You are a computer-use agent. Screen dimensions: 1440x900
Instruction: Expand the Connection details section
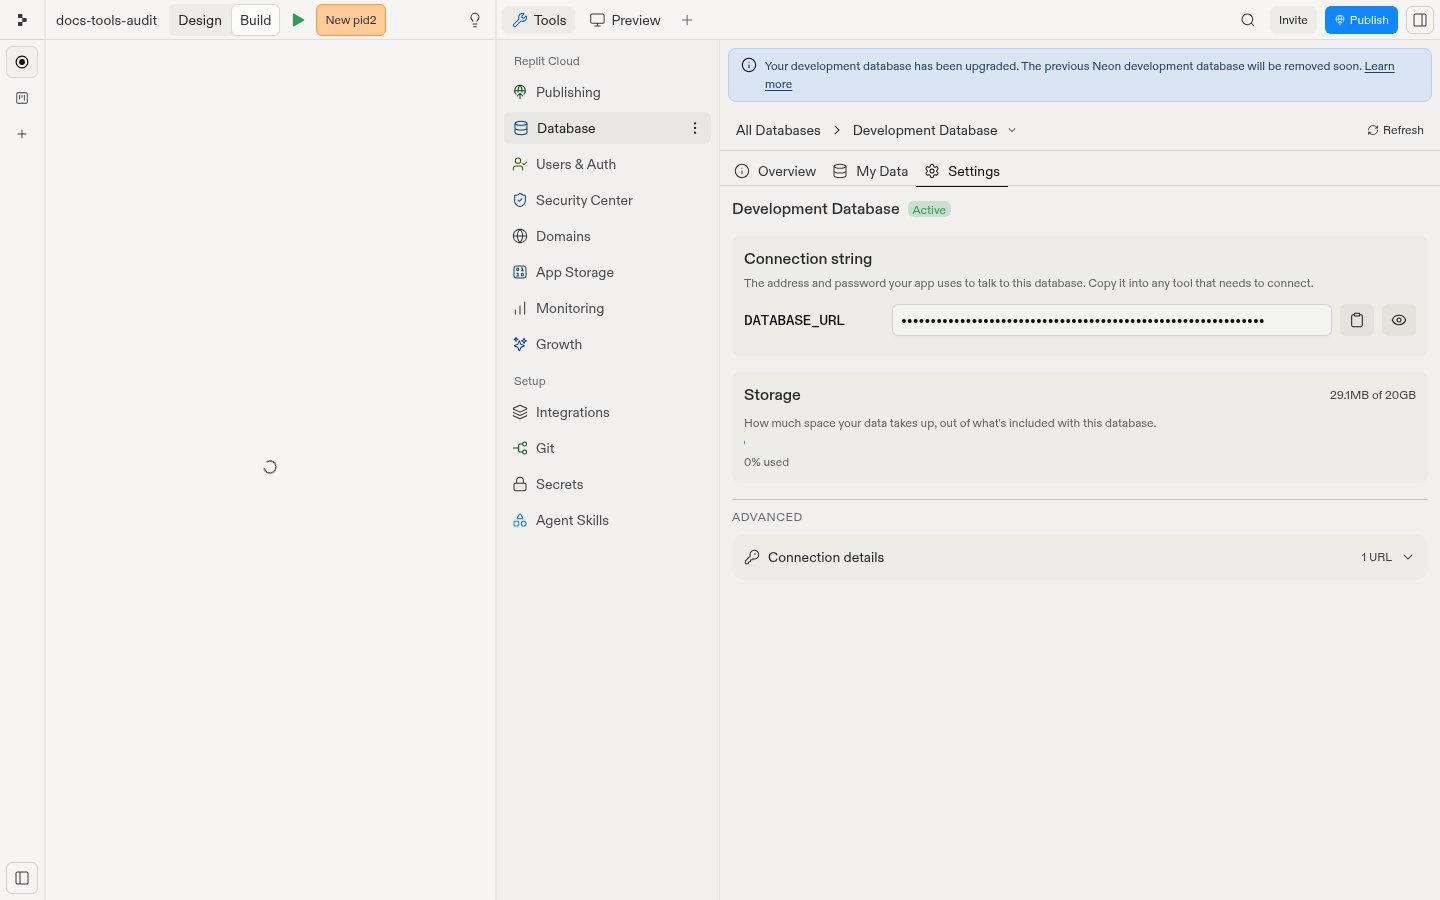[x=1080, y=557]
